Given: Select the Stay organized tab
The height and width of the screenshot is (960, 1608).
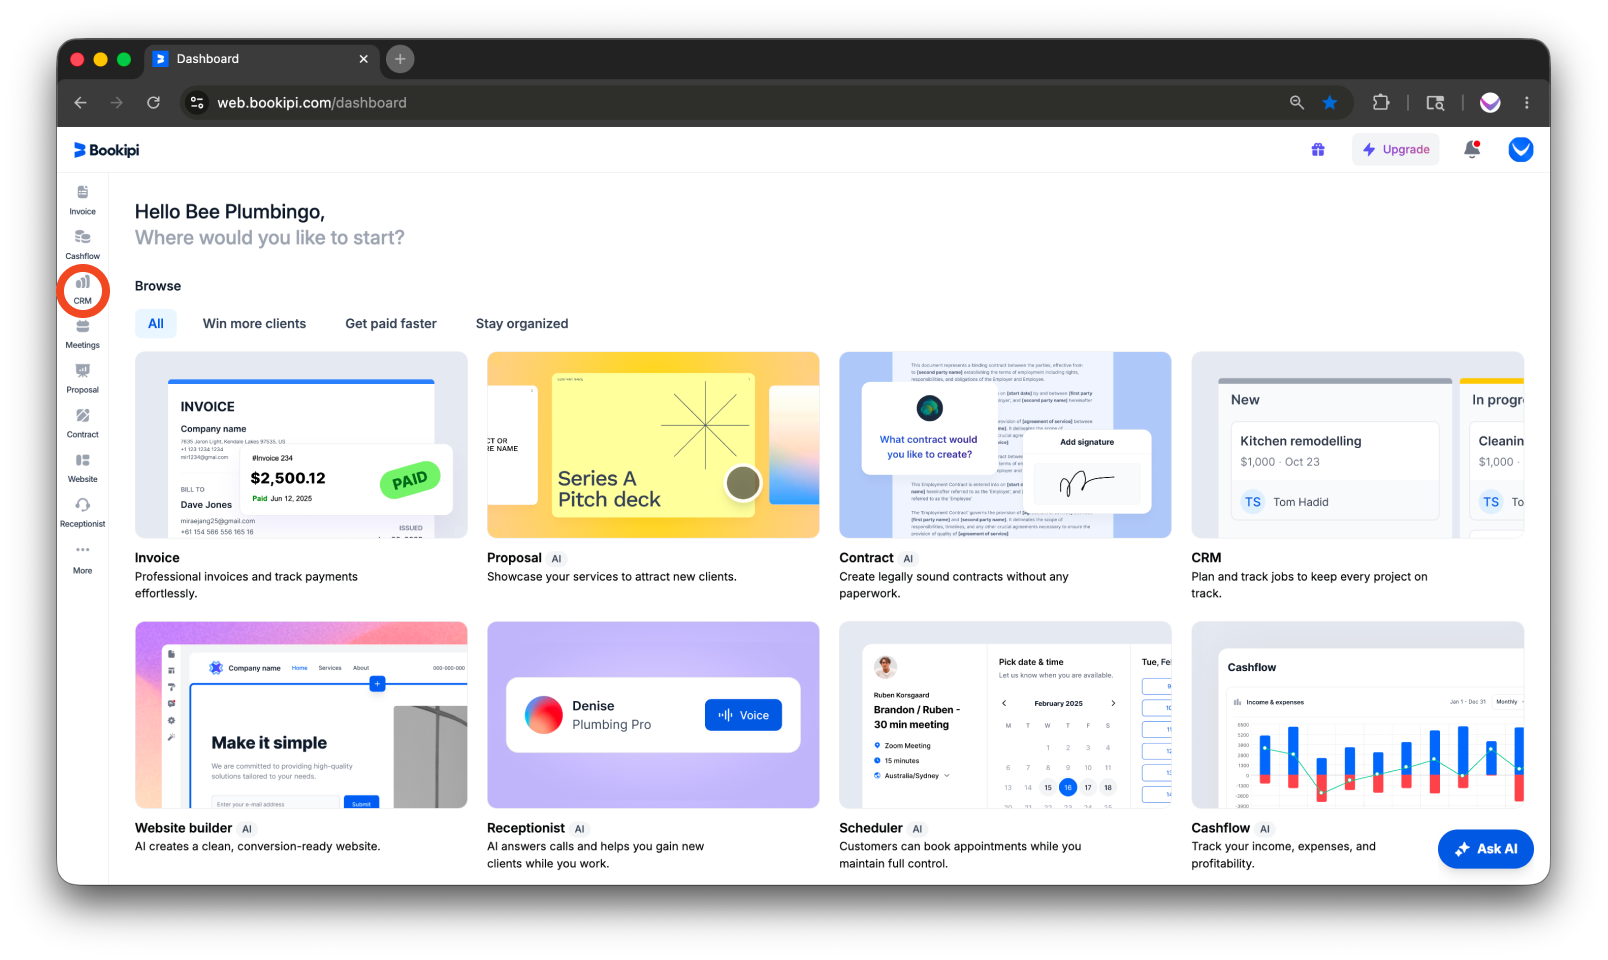Looking at the screenshot, I should tap(522, 324).
